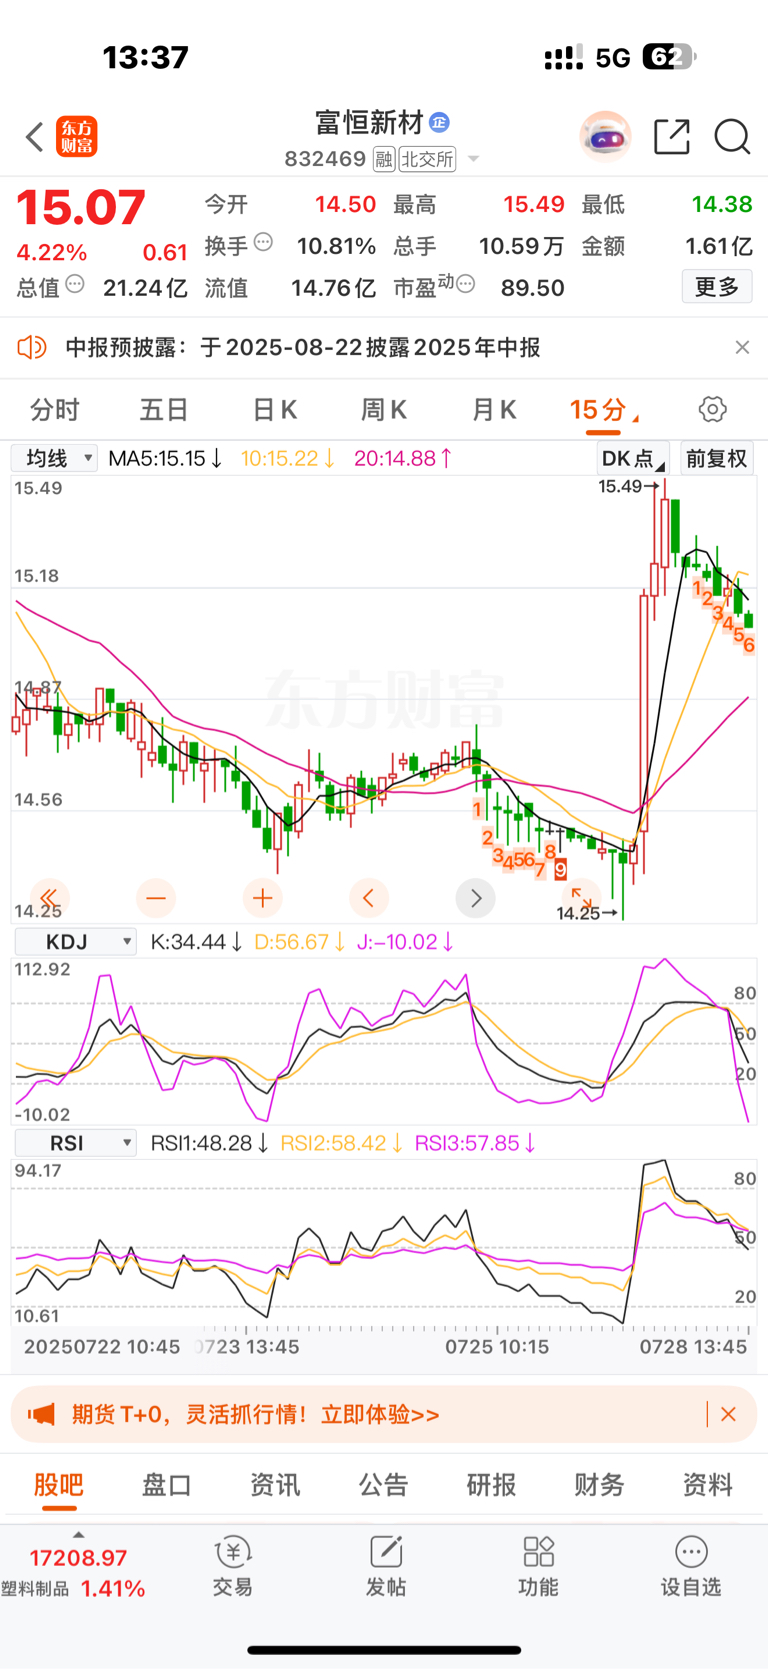Share the stock page via share icon
Image resolution: width=768 pixels, height=1669 pixels.
point(672,136)
